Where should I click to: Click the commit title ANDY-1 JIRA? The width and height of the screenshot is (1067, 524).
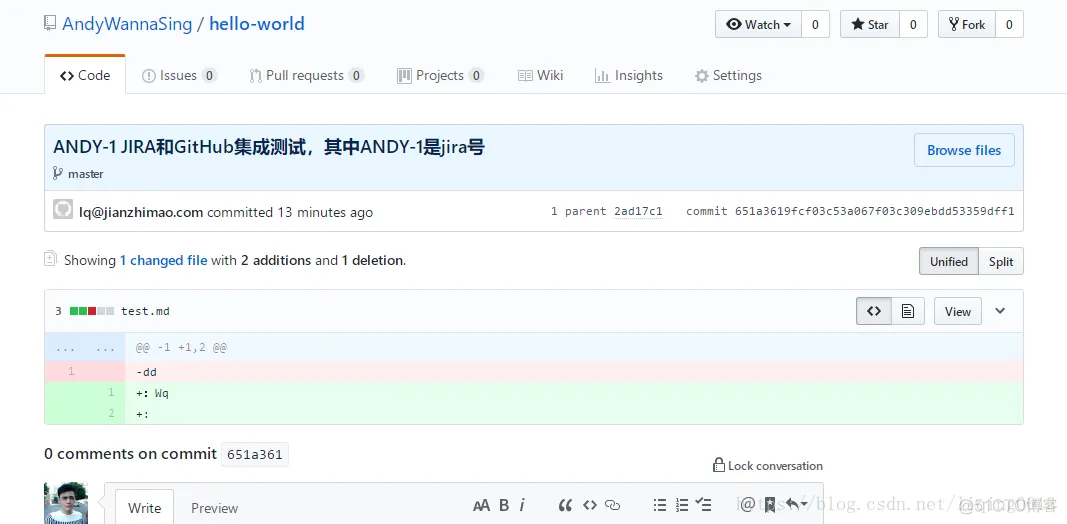(269, 147)
